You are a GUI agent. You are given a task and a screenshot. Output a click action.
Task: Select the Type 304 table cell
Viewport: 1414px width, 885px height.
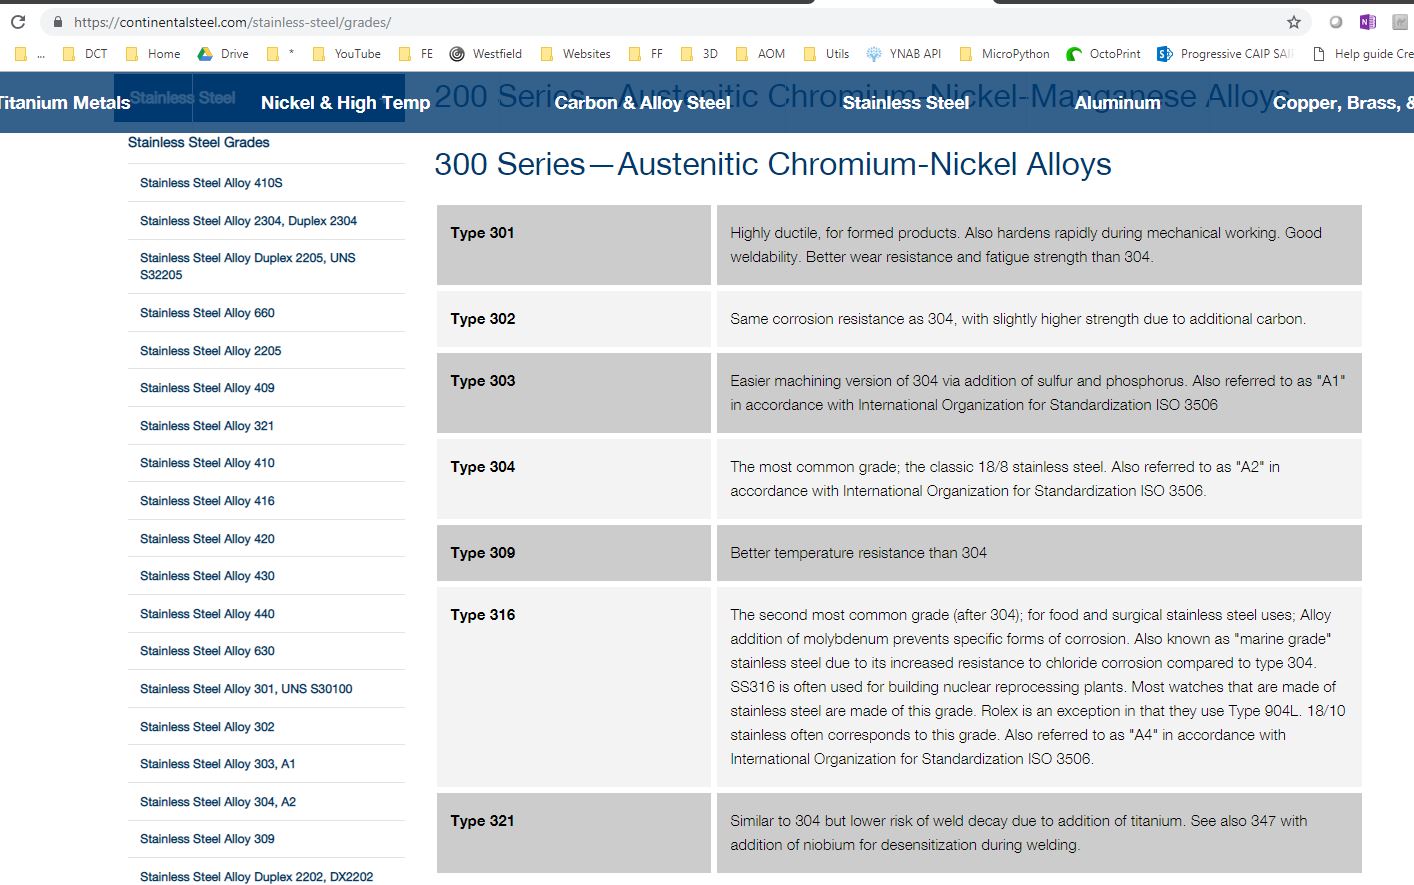pyautogui.click(x=574, y=479)
